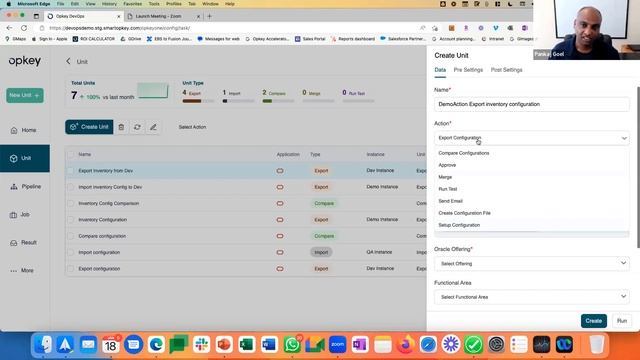Open WhatsApp from the dock
This screenshot has width=640, height=360.
(x=292, y=344)
